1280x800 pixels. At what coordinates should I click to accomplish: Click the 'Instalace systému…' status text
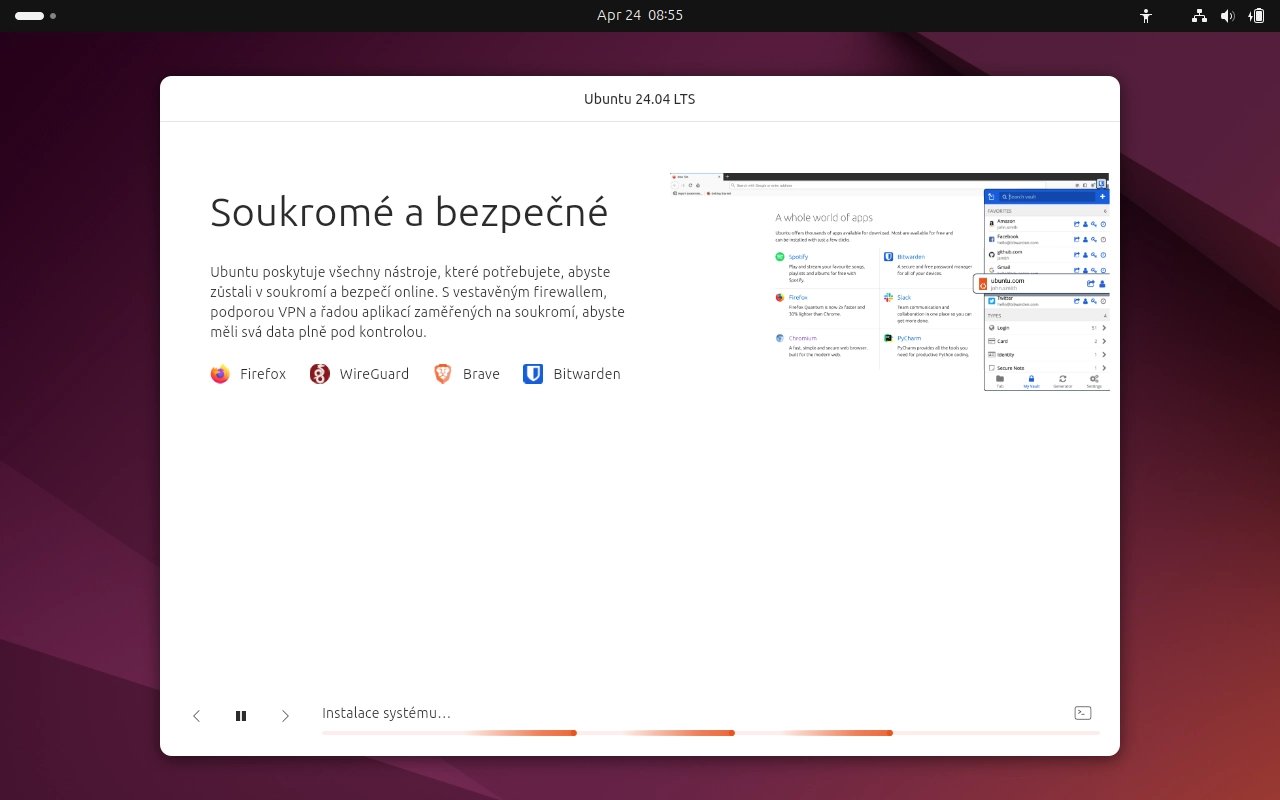(x=386, y=713)
